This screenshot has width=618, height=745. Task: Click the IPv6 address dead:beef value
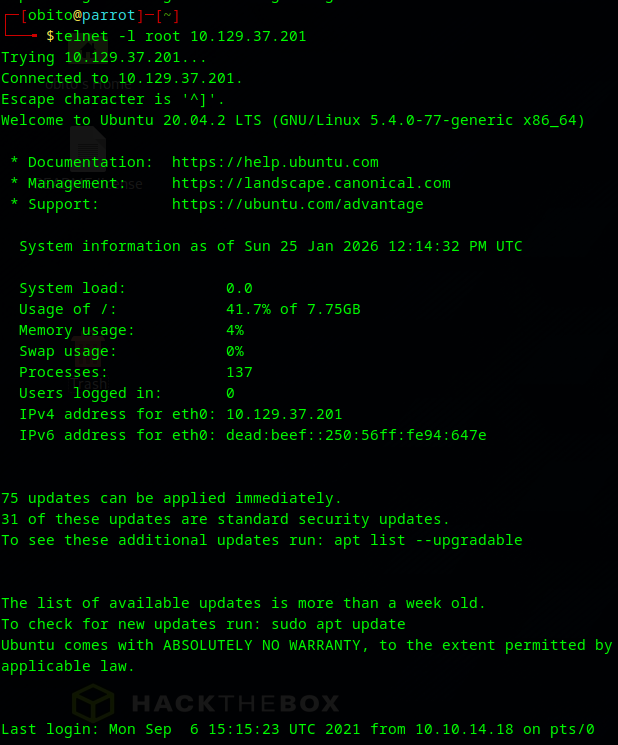tap(356, 435)
